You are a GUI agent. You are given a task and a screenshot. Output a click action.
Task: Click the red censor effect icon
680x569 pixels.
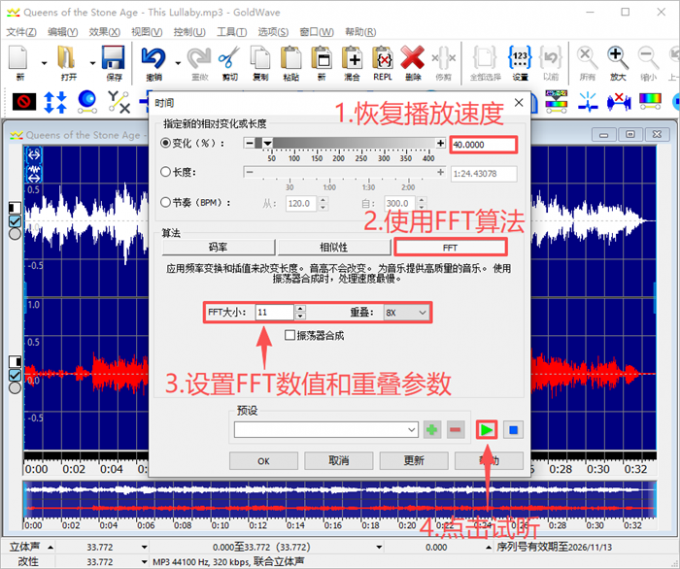click(24, 102)
